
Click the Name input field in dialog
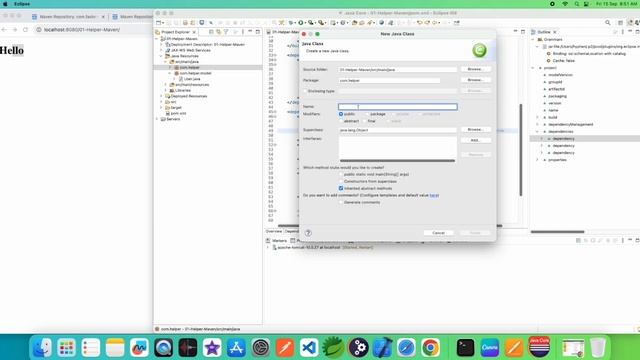pyautogui.click(x=398, y=107)
